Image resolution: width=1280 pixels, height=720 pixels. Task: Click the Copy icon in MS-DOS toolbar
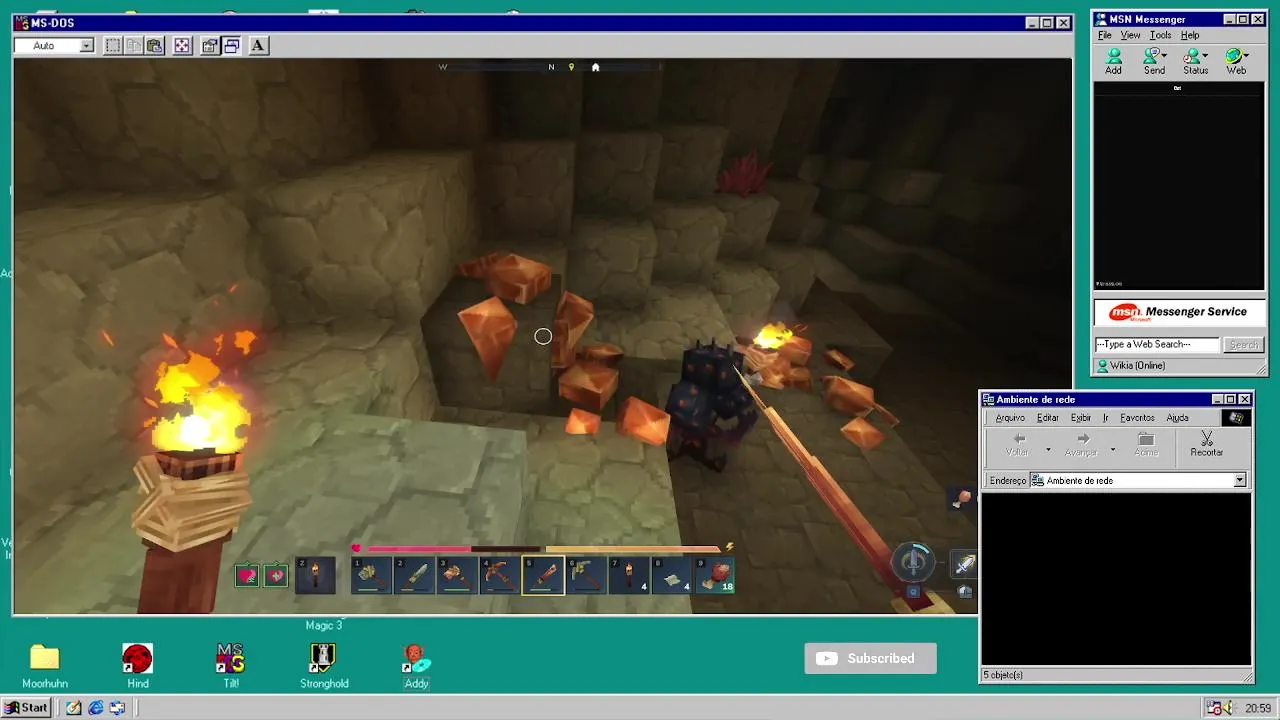coord(134,45)
